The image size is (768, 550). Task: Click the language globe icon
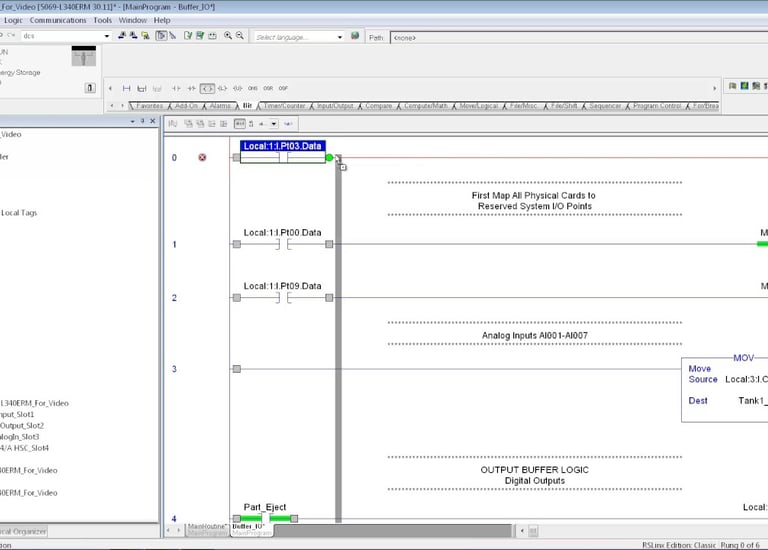pyautogui.click(x=355, y=36)
